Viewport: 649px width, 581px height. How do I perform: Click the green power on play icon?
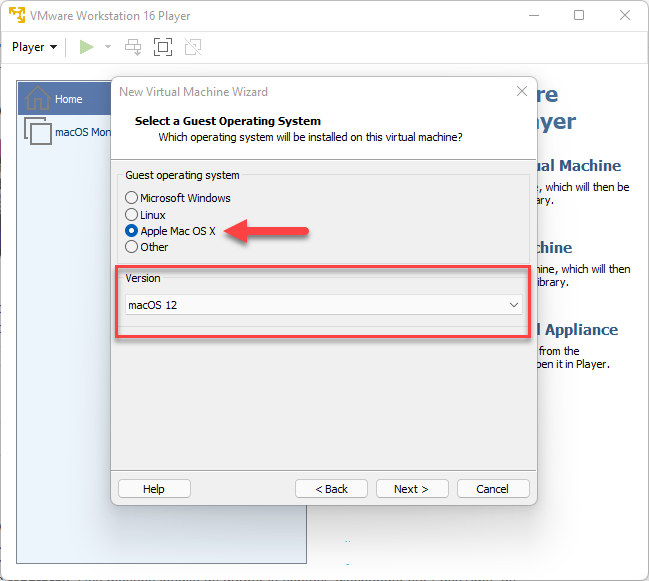pos(86,47)
